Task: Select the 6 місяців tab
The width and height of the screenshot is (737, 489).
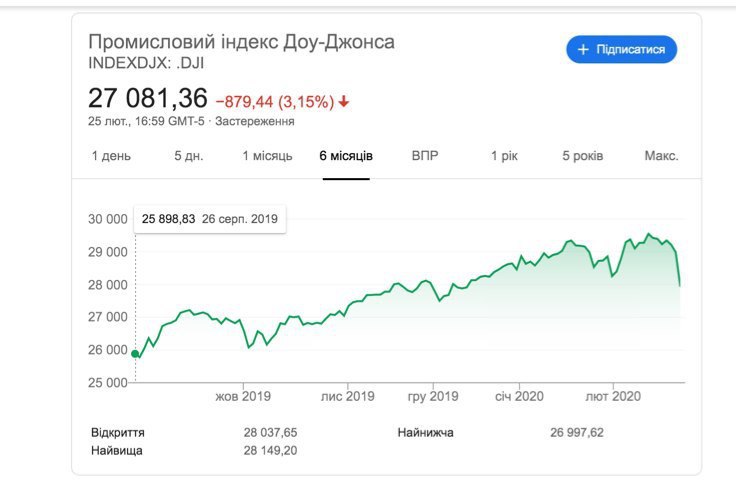Action: point(346,156)
